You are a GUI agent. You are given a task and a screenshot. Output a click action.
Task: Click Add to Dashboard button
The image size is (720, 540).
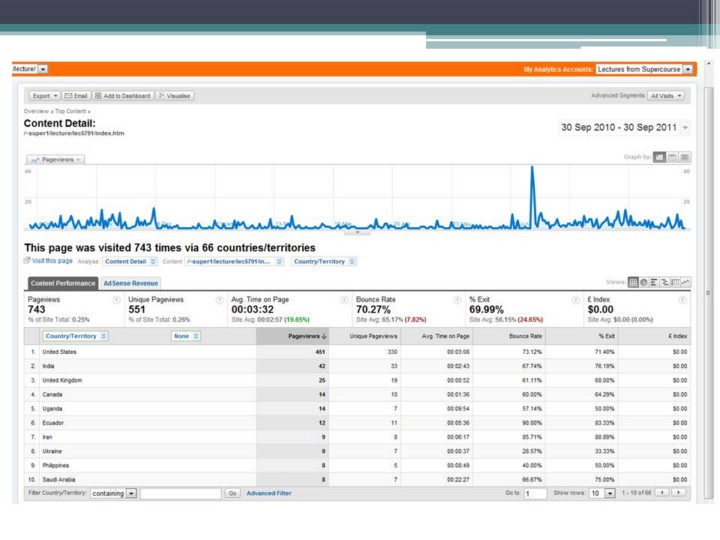tap(123, 95)
